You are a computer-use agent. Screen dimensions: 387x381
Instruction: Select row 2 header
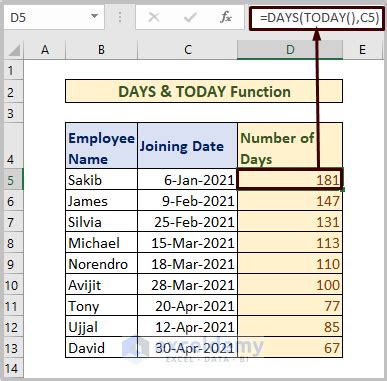click(14, 91)
